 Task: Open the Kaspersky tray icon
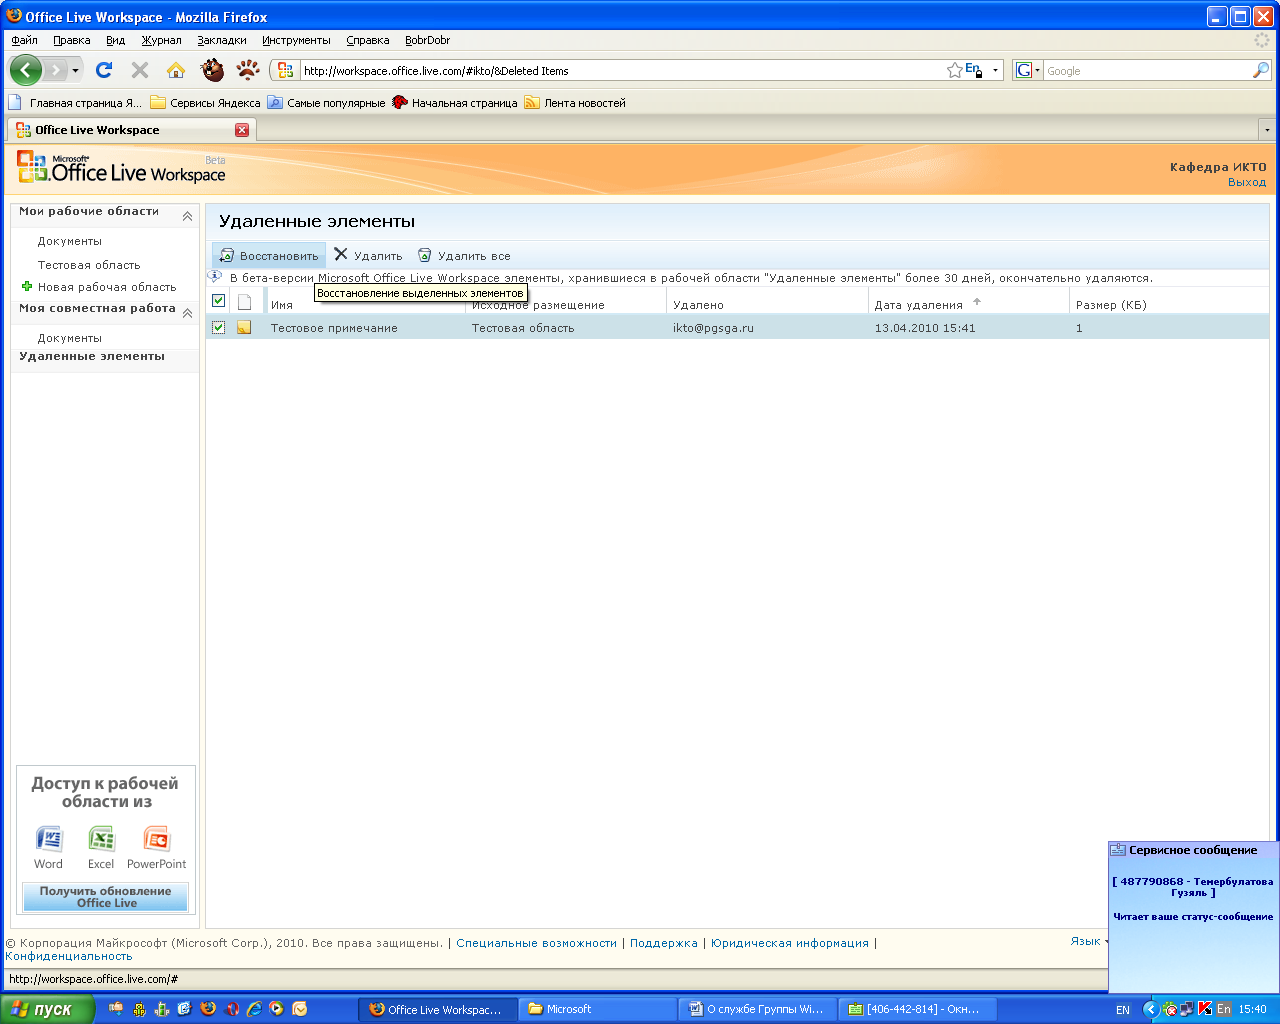pyautogui.click(x=1204, y=1009)
